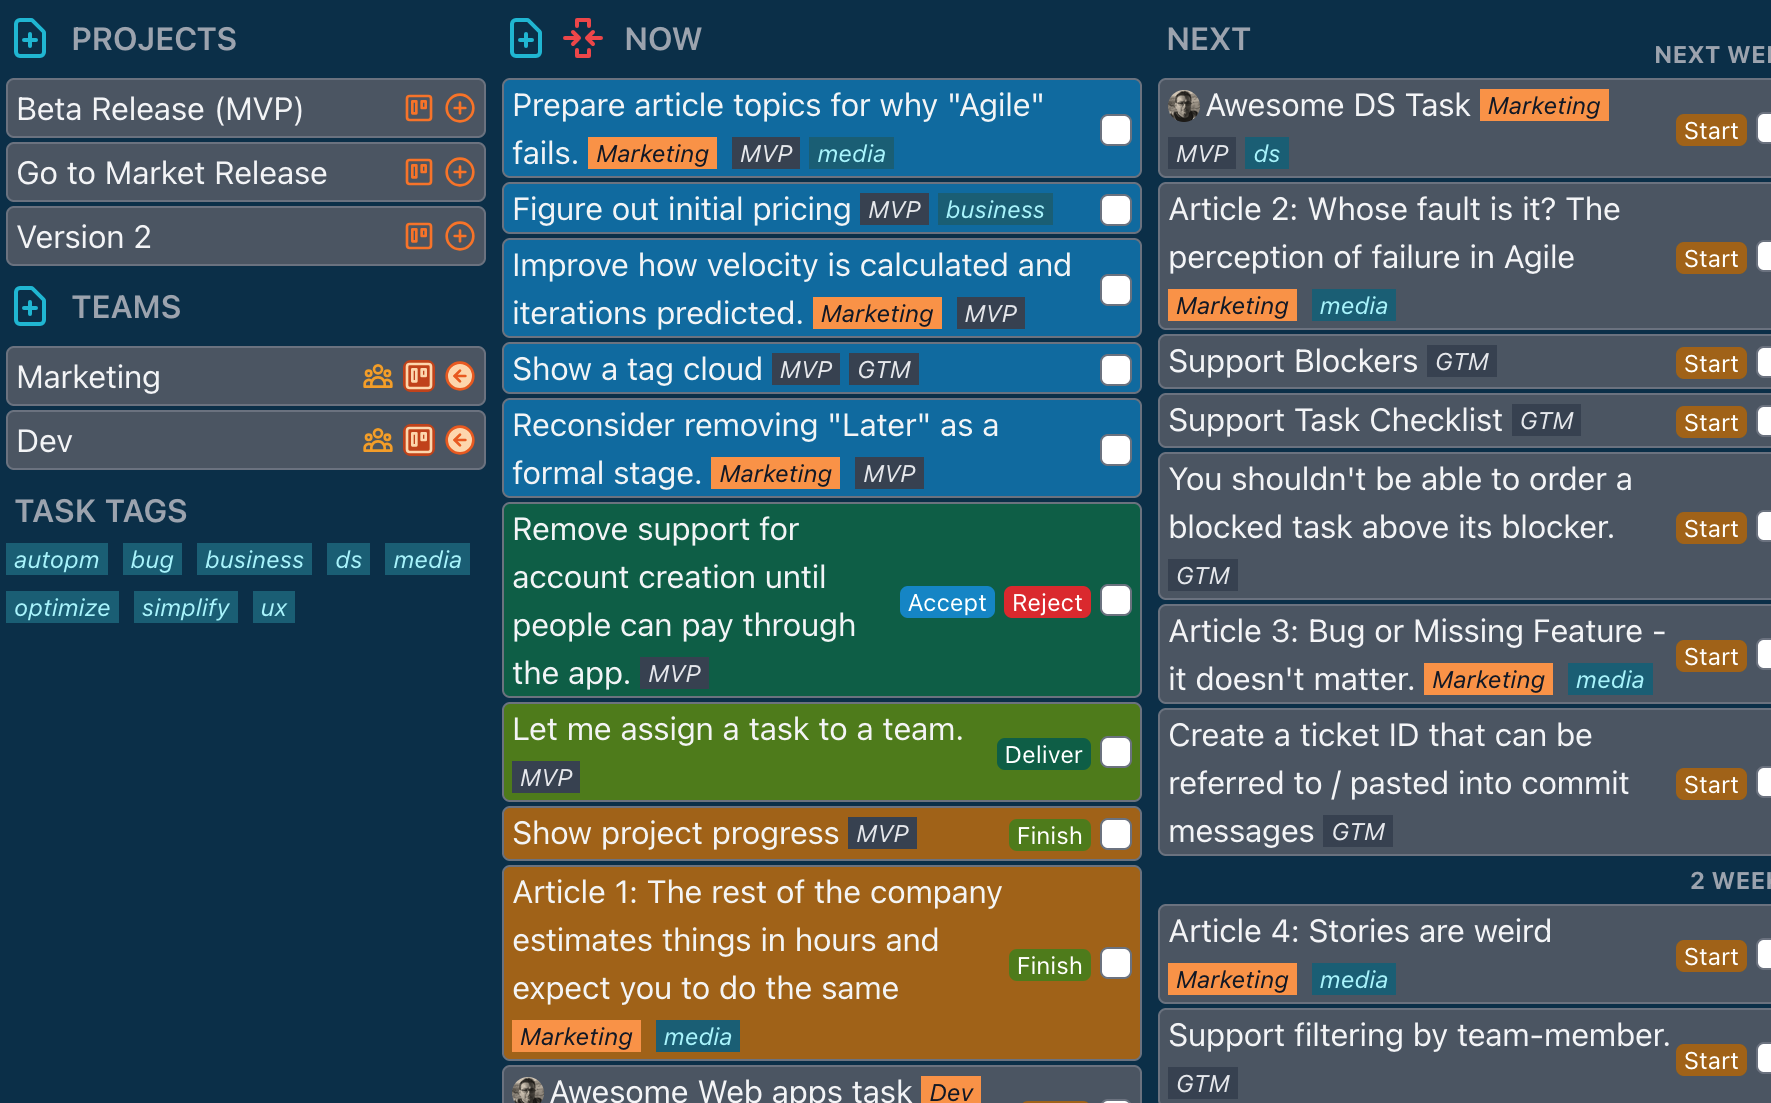This screenshot has width=1771, height=1103.
Task: Check off the Show a tag cloud task
Action: [x=1115, y=370]
